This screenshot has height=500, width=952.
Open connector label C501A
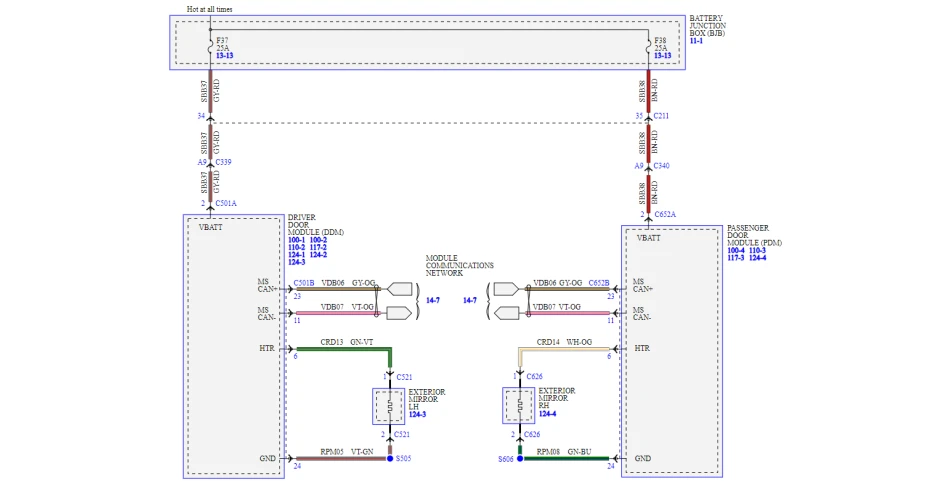click(x=226, y=203)
